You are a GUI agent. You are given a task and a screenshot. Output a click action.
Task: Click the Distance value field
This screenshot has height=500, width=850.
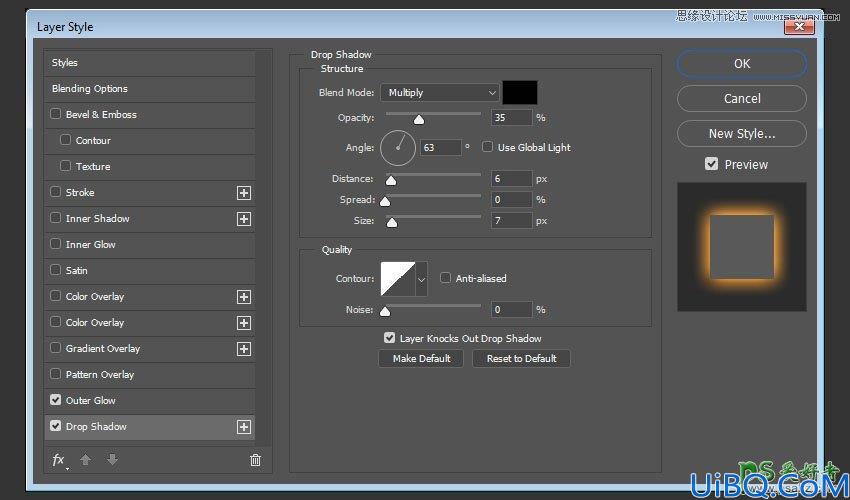pos(511,178)
